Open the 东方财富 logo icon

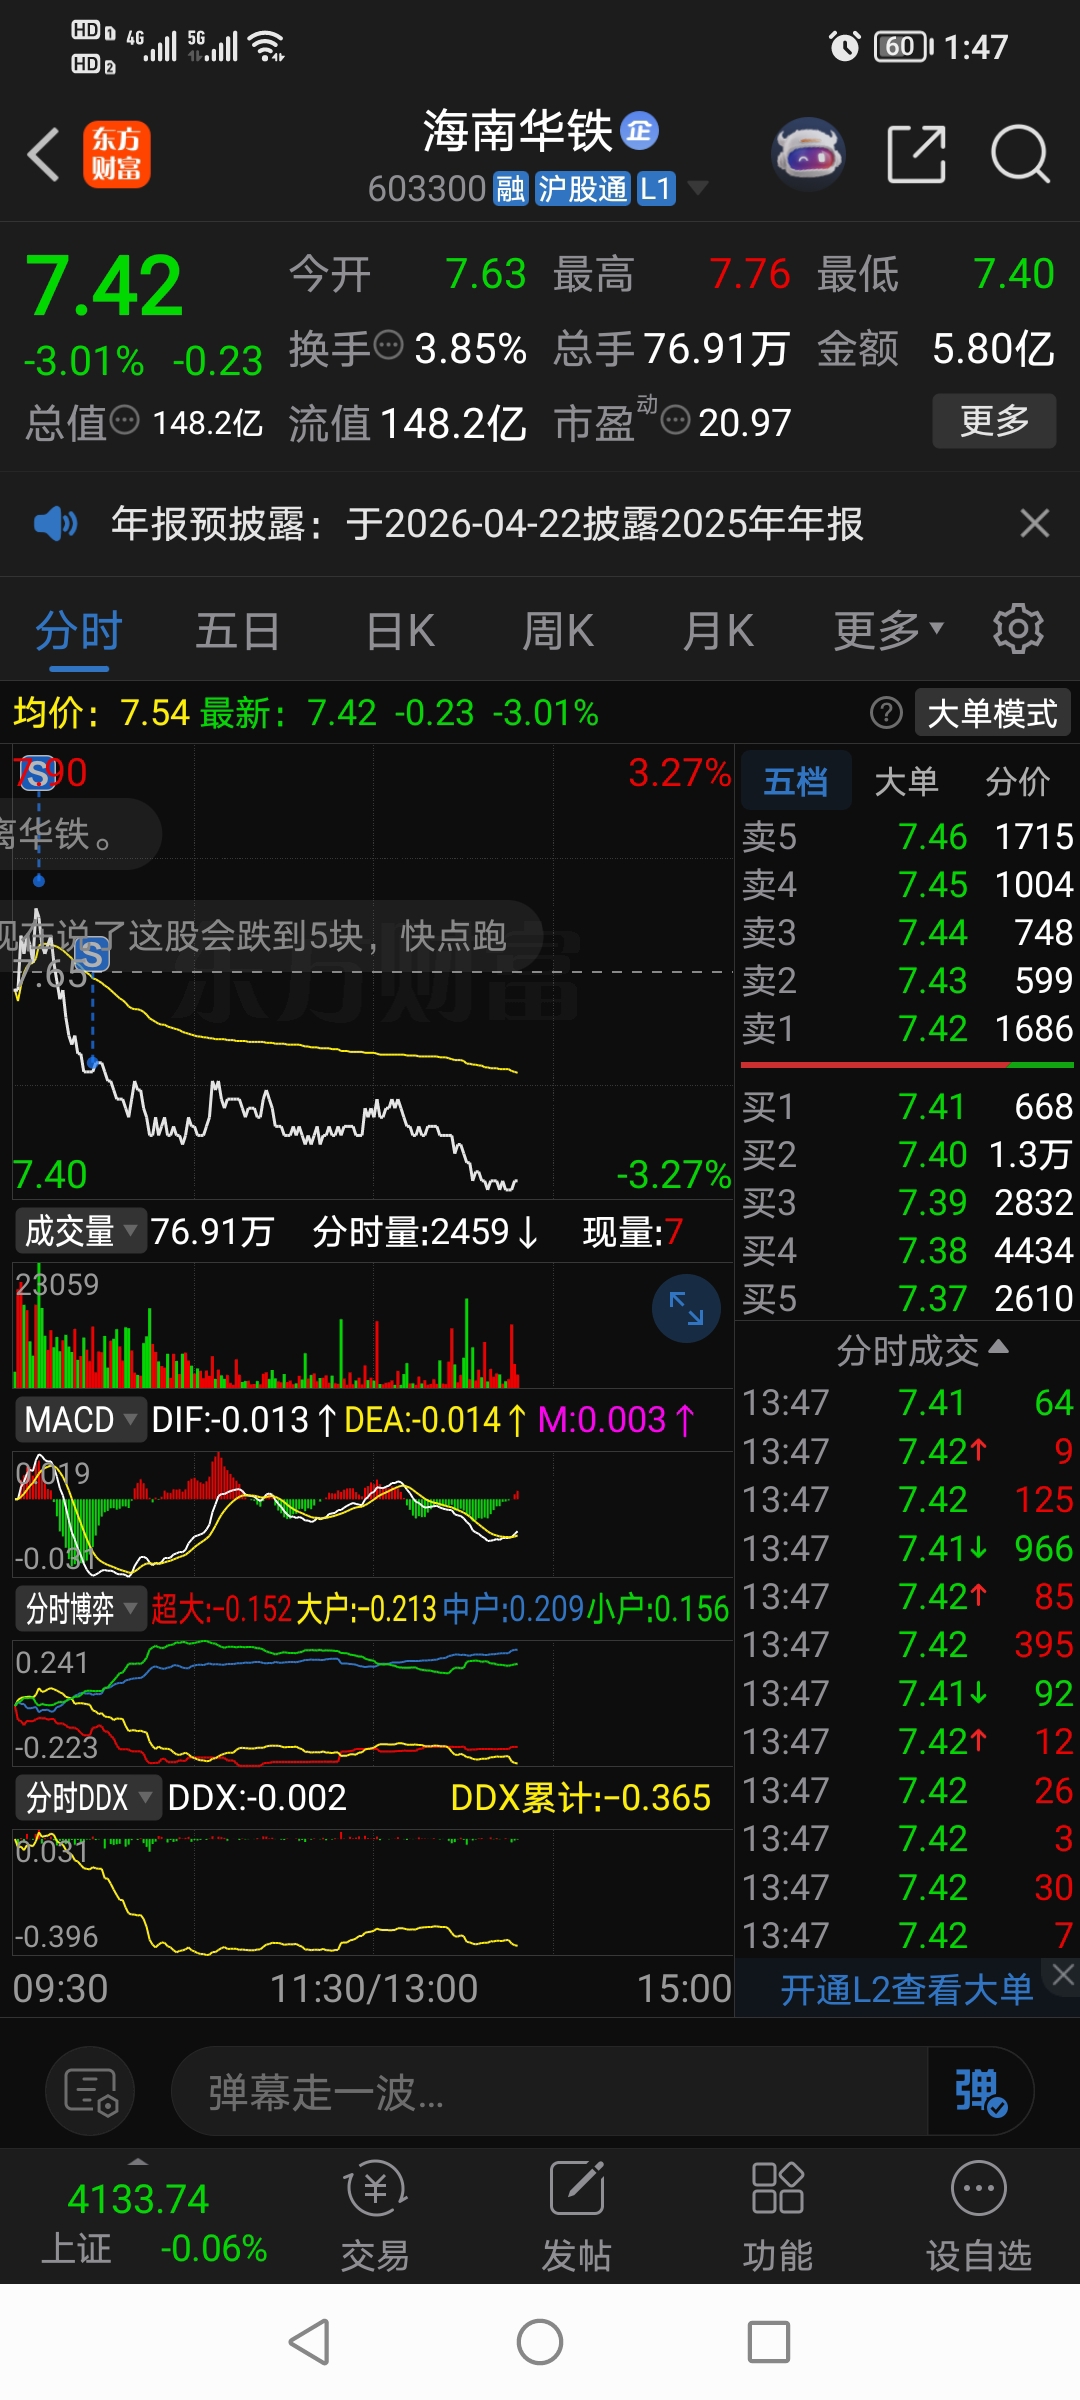pos(116,155)
